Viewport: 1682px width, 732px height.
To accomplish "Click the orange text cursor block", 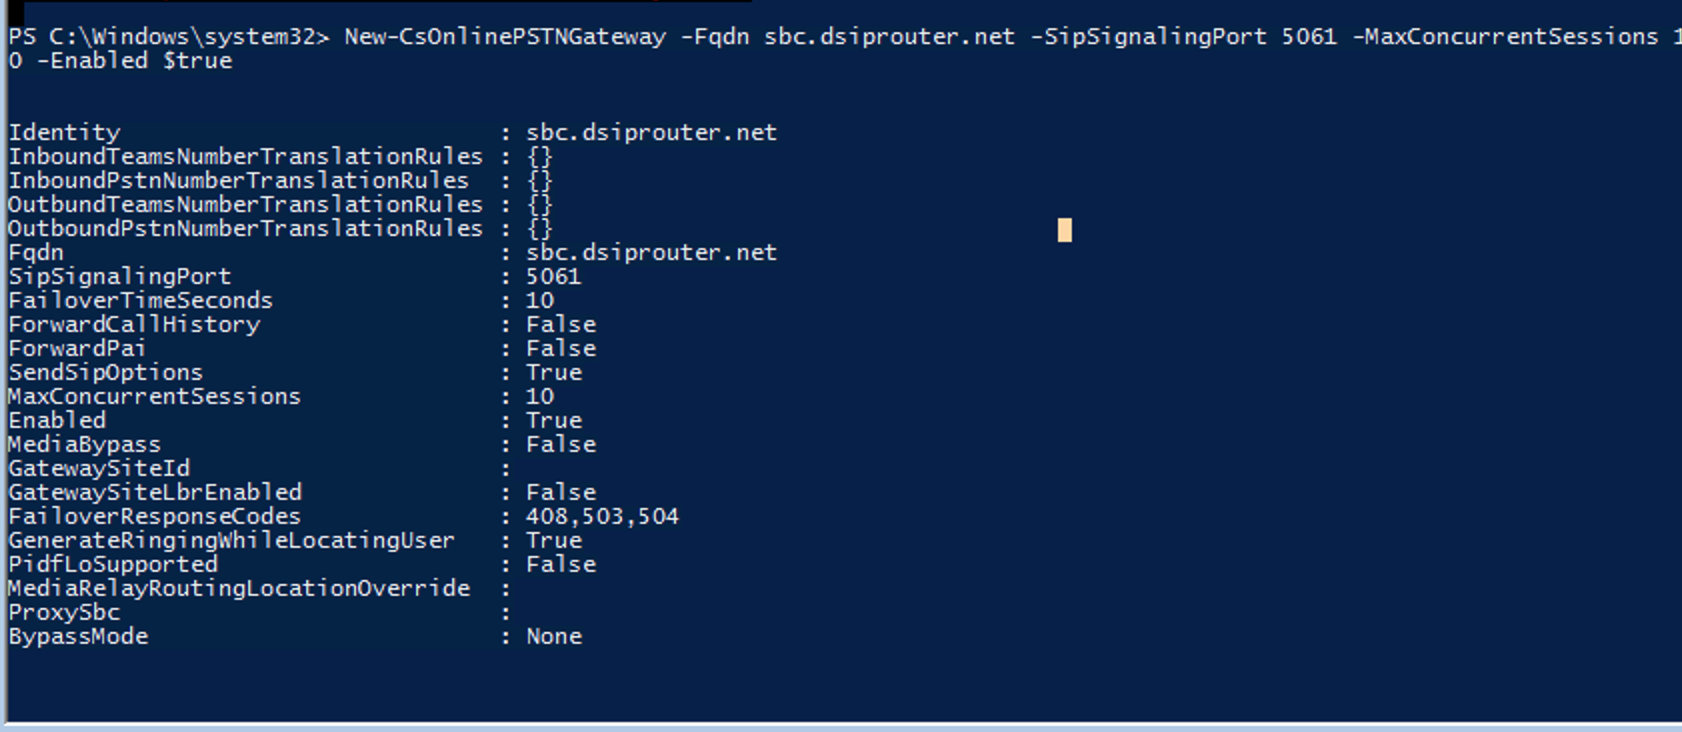I will (1065, 230).
